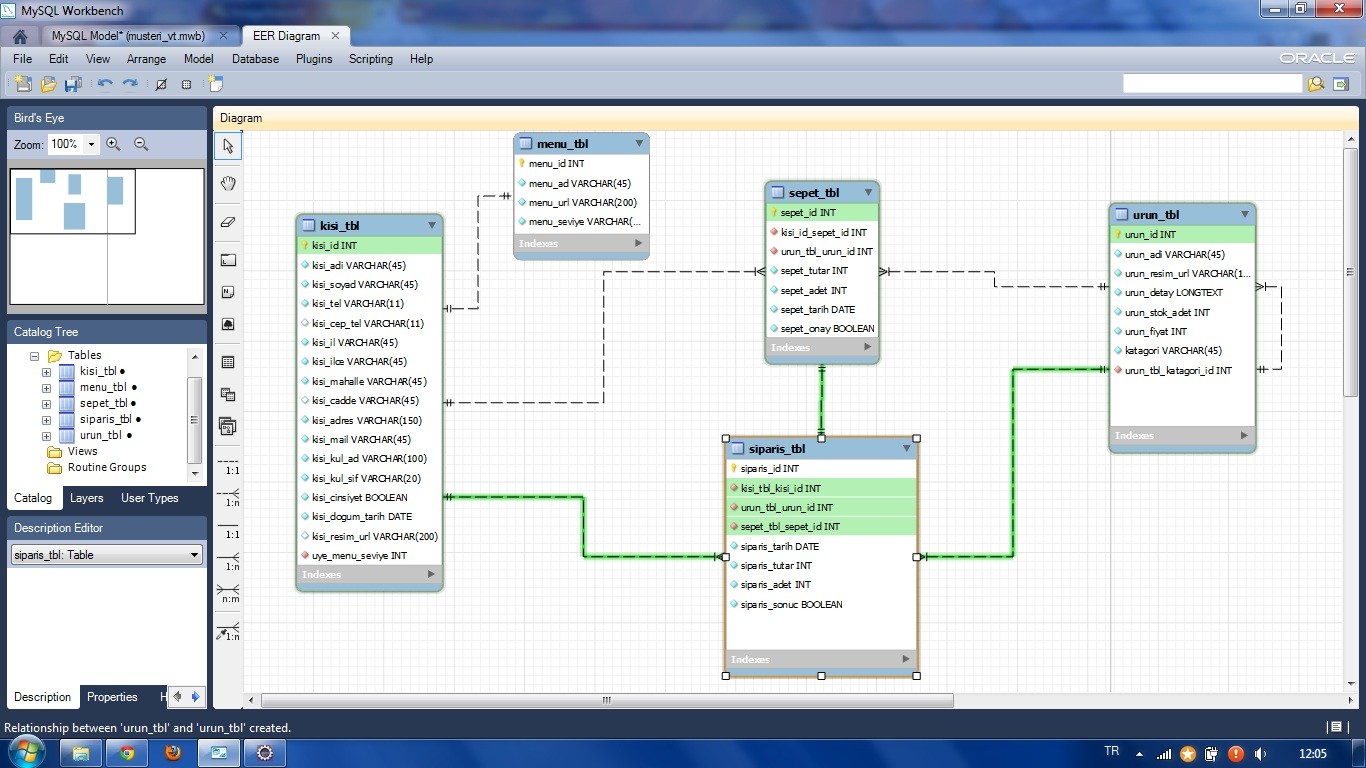Toggle the grid display toolbar icon
This screenshot has width=1366, height=768.
tap(161, 85)
